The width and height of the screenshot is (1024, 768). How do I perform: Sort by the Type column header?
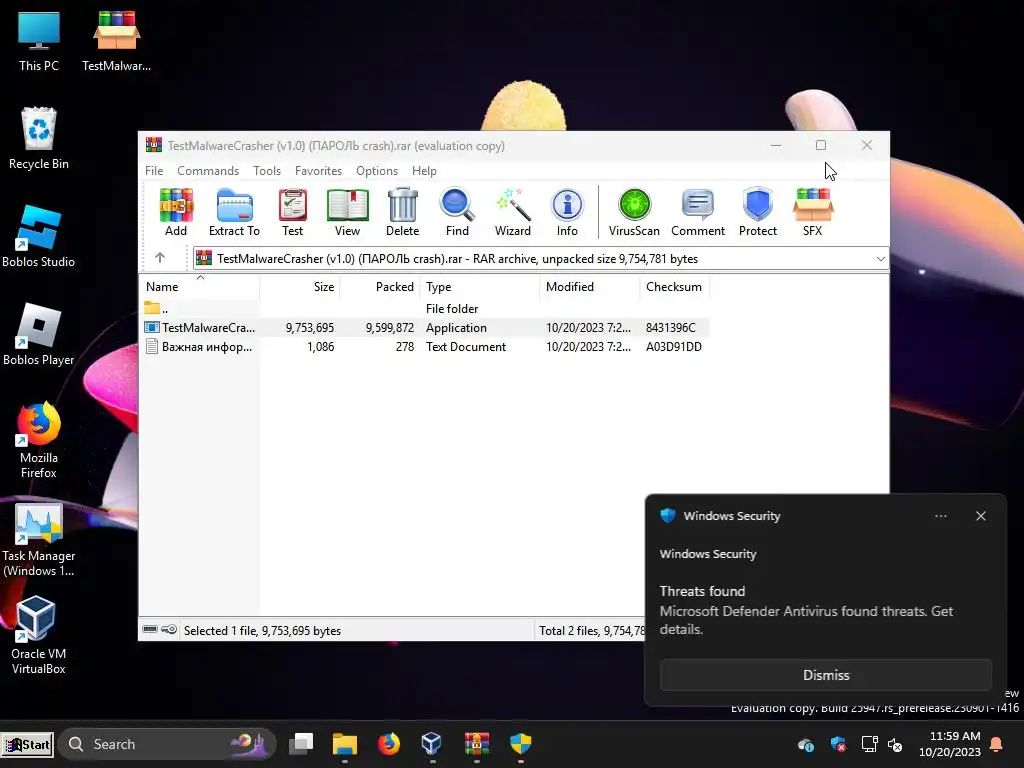480,287
